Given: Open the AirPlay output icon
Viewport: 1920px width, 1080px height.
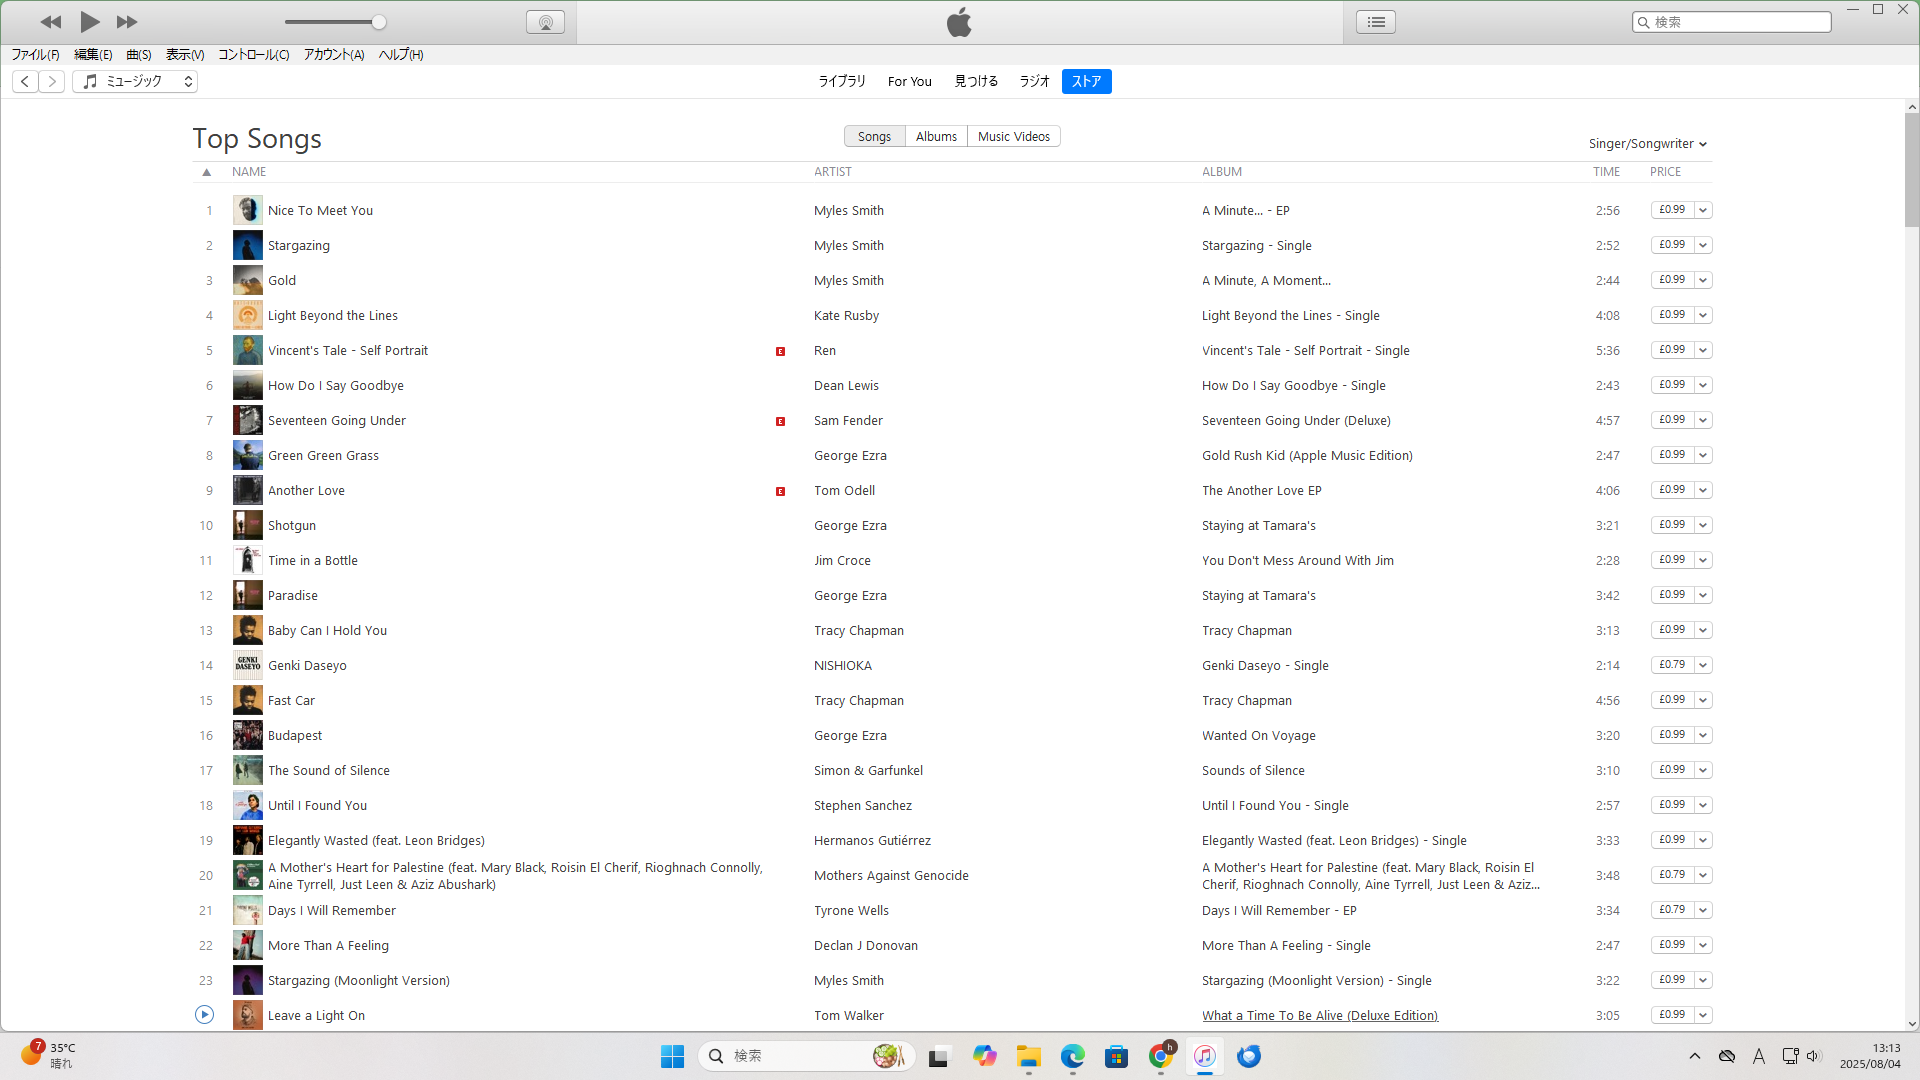Looking at the screenshot, I should coord(545,22).
